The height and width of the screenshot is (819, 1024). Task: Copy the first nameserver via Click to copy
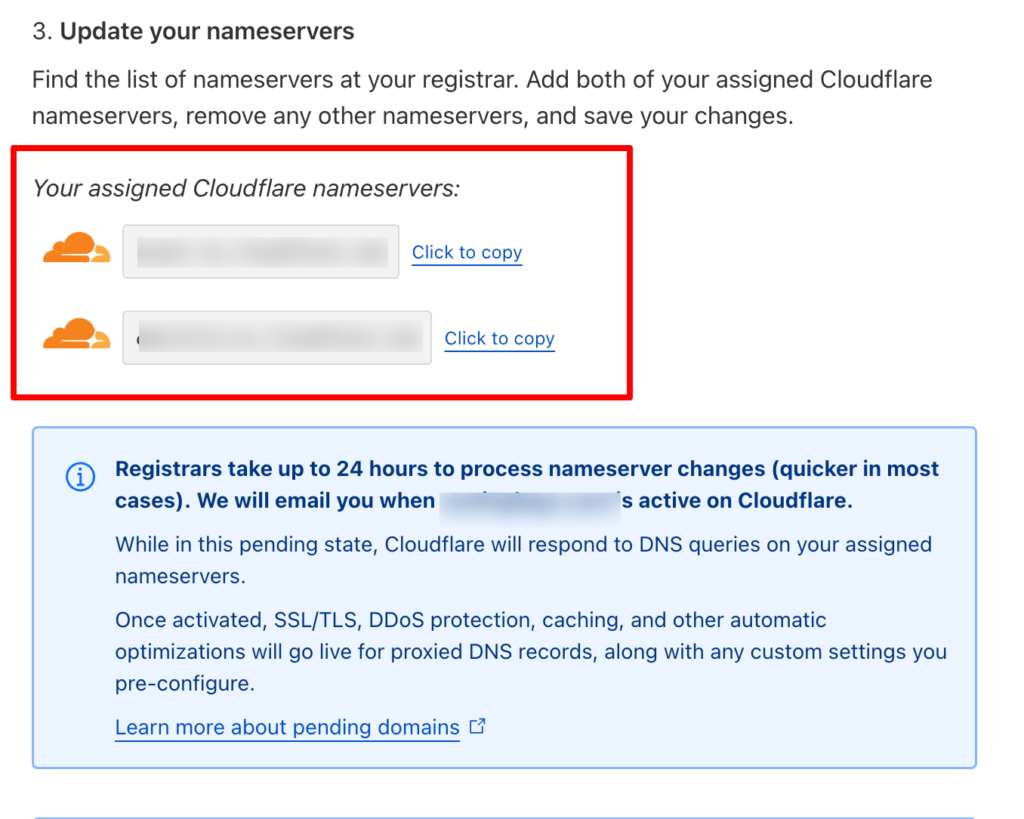click(467, 252)
